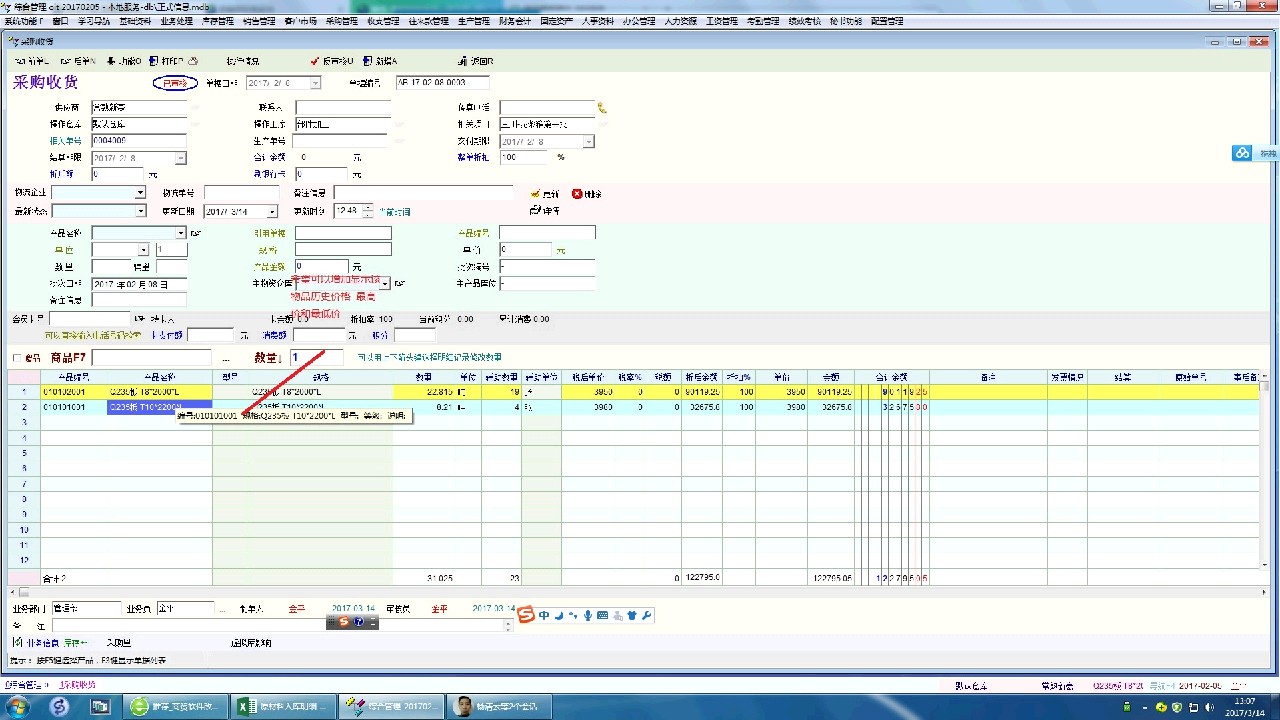Expand the date dropdown showing 2017/3/14
Viewport: 1280px width, 720px height.
[x=271, y=212]
